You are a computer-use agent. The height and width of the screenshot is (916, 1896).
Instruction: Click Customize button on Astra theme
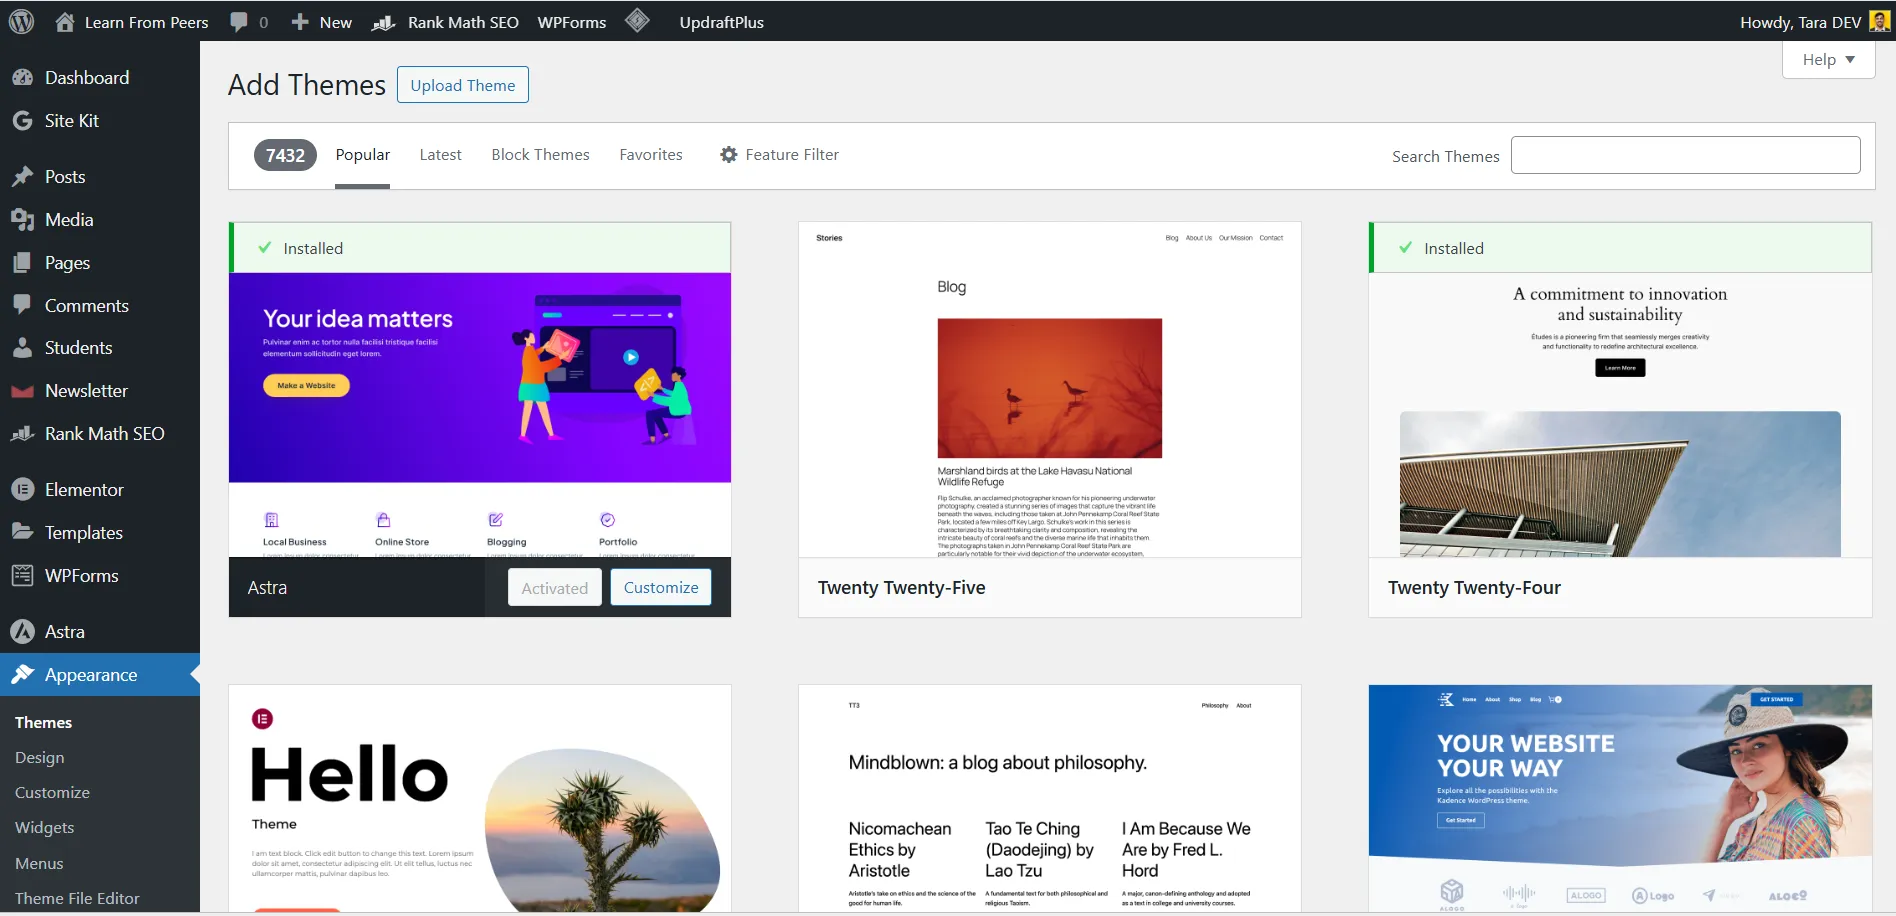(x=661, y=587)
